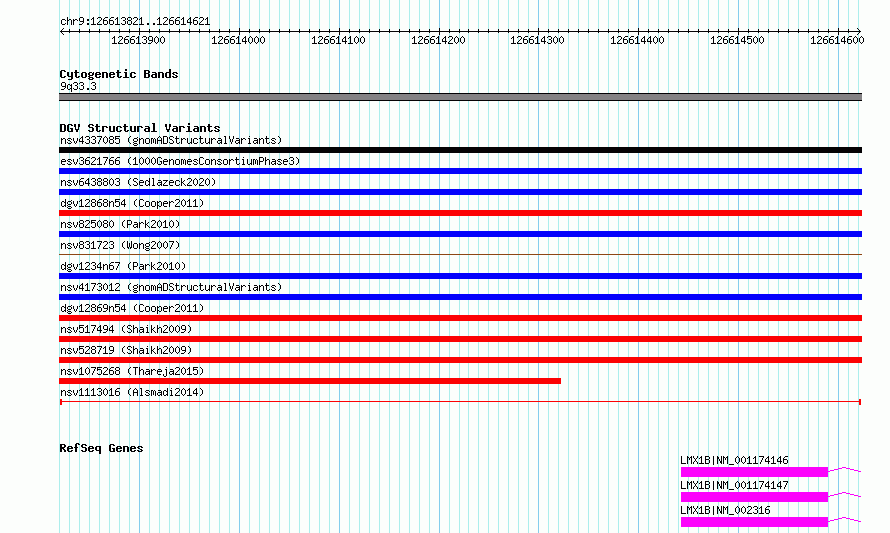Follow the nsv6438803 (Sedlazeck2020) label
Screen dimensions: 890x533
point(138,182)
